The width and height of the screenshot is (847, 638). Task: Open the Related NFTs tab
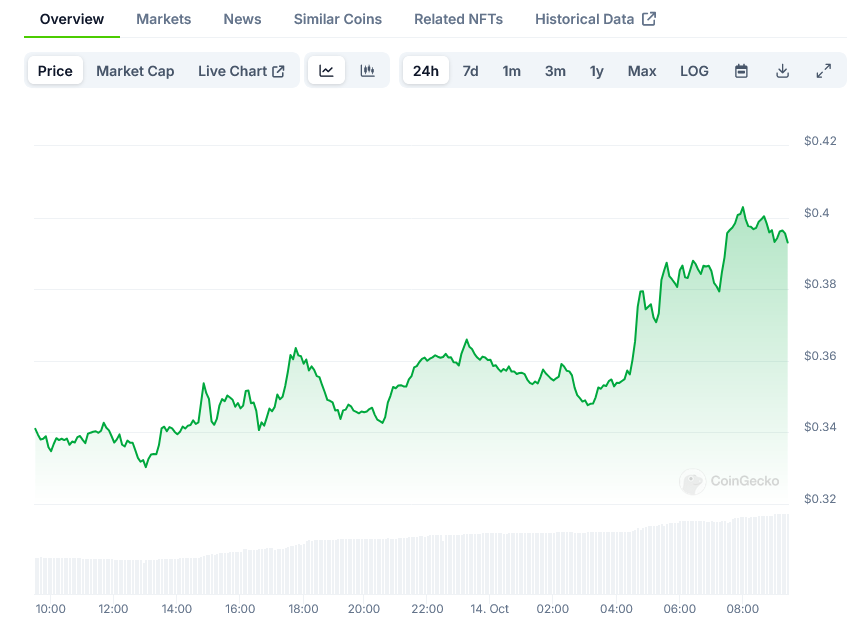tap(458, 19)
